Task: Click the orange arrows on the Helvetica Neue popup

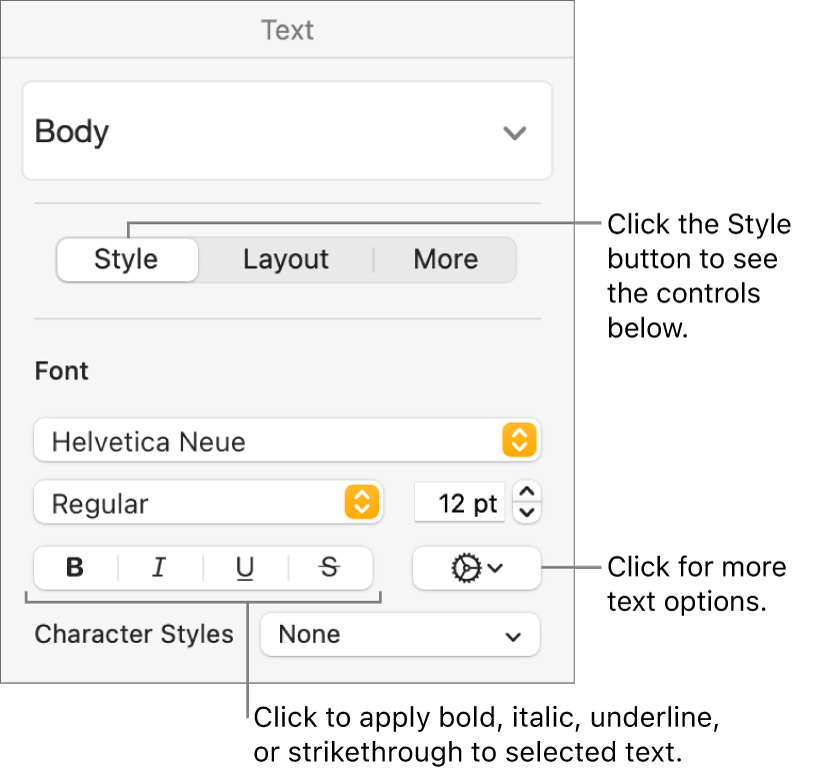Action: [x=520, y=440]
